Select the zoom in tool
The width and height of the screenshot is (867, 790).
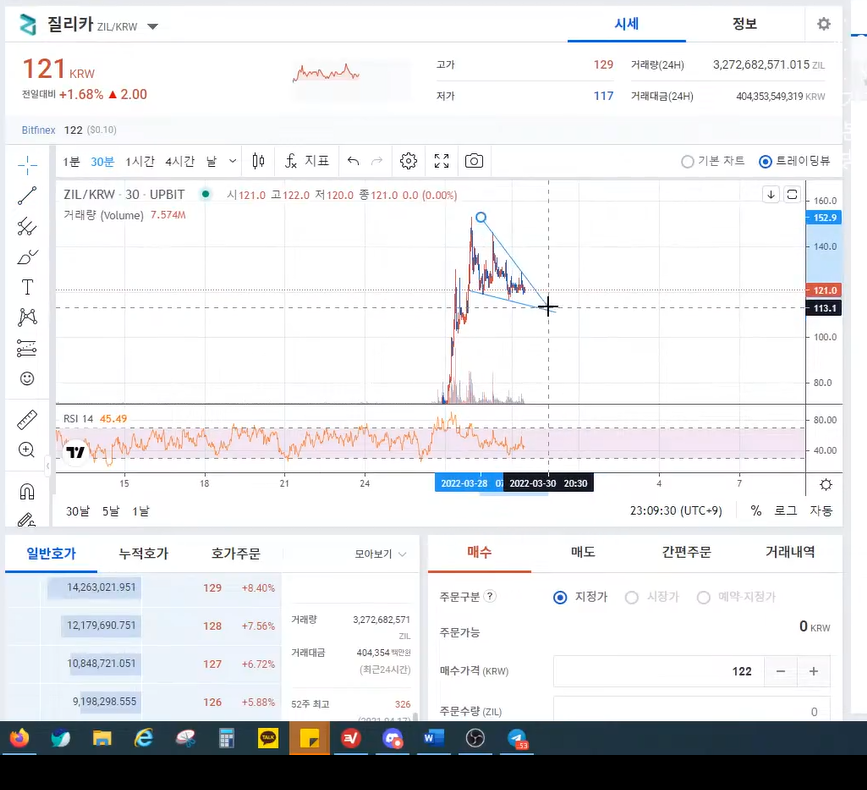(x=27, y=449)
